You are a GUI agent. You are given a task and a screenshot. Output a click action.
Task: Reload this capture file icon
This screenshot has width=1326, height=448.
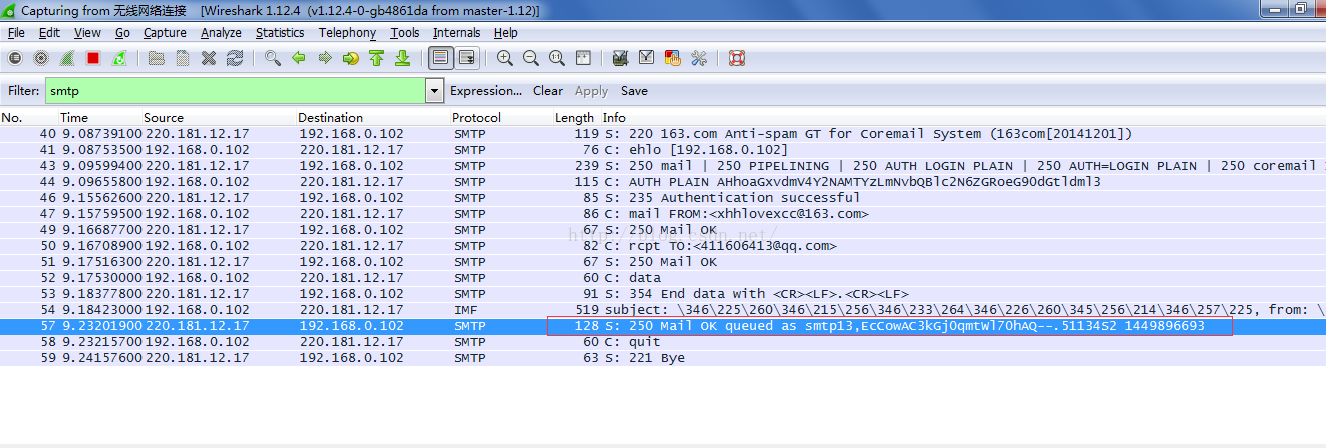(235, 58)
